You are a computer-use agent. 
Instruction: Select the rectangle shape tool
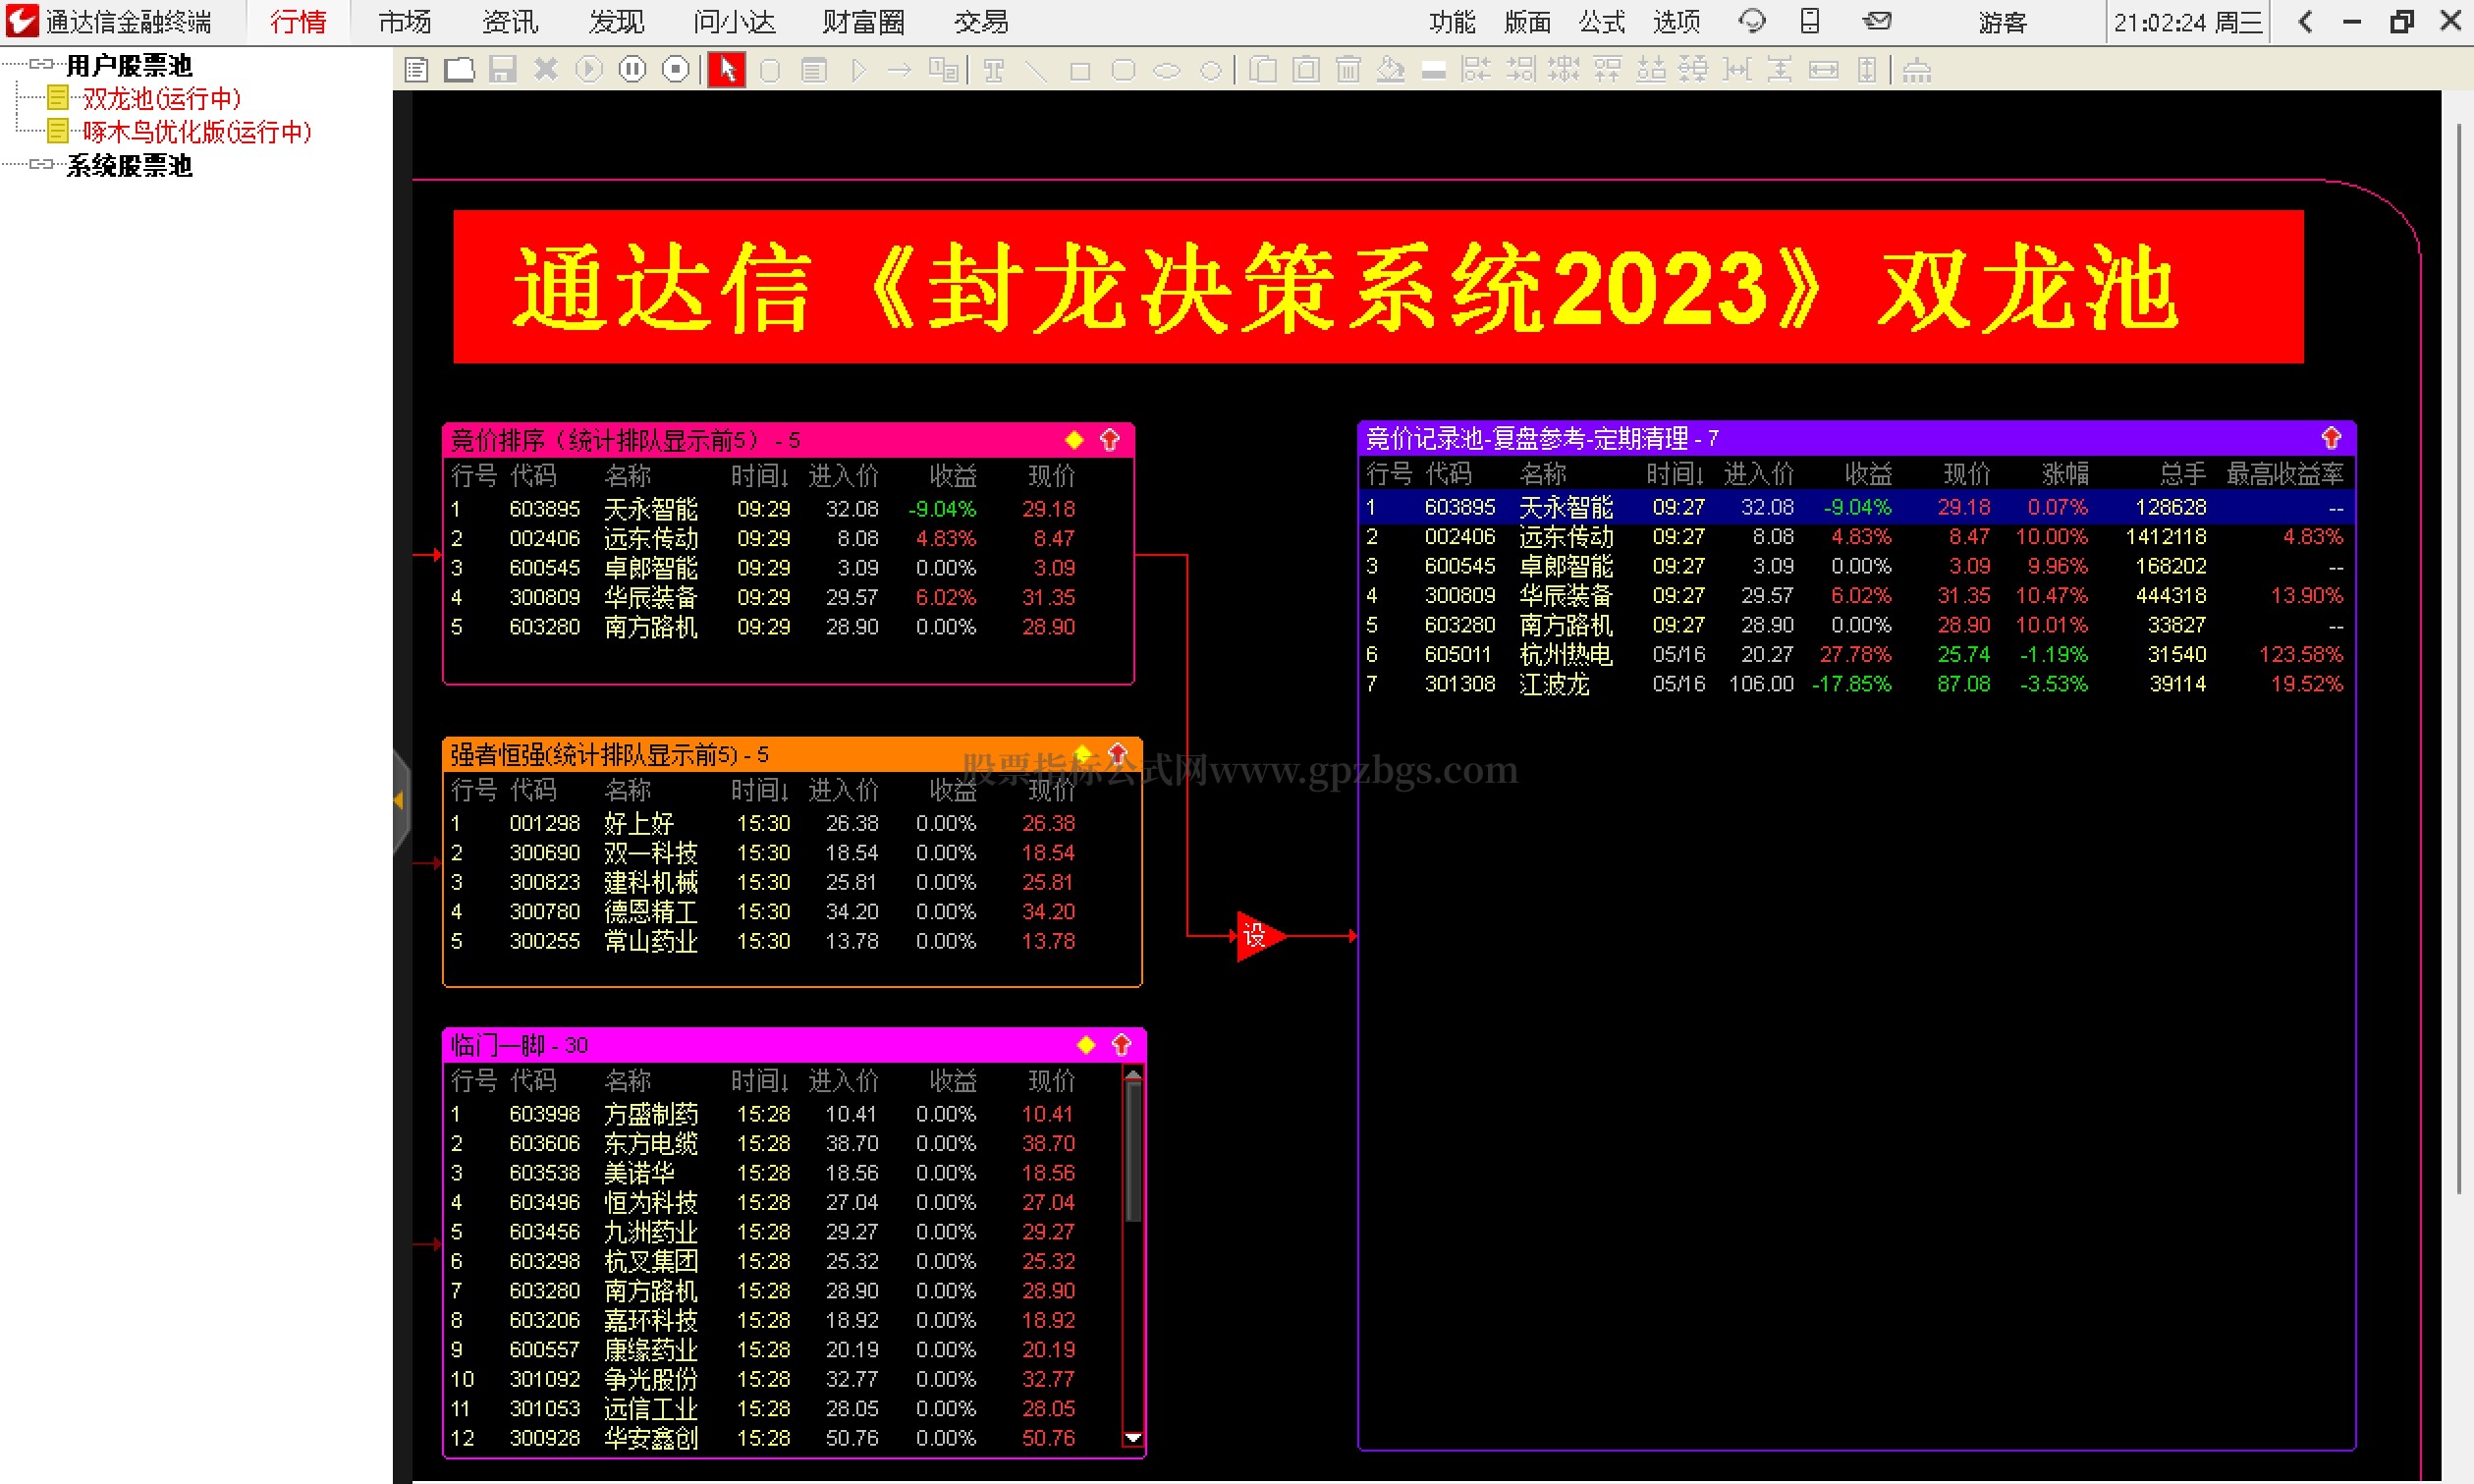tap(1080, 71)
